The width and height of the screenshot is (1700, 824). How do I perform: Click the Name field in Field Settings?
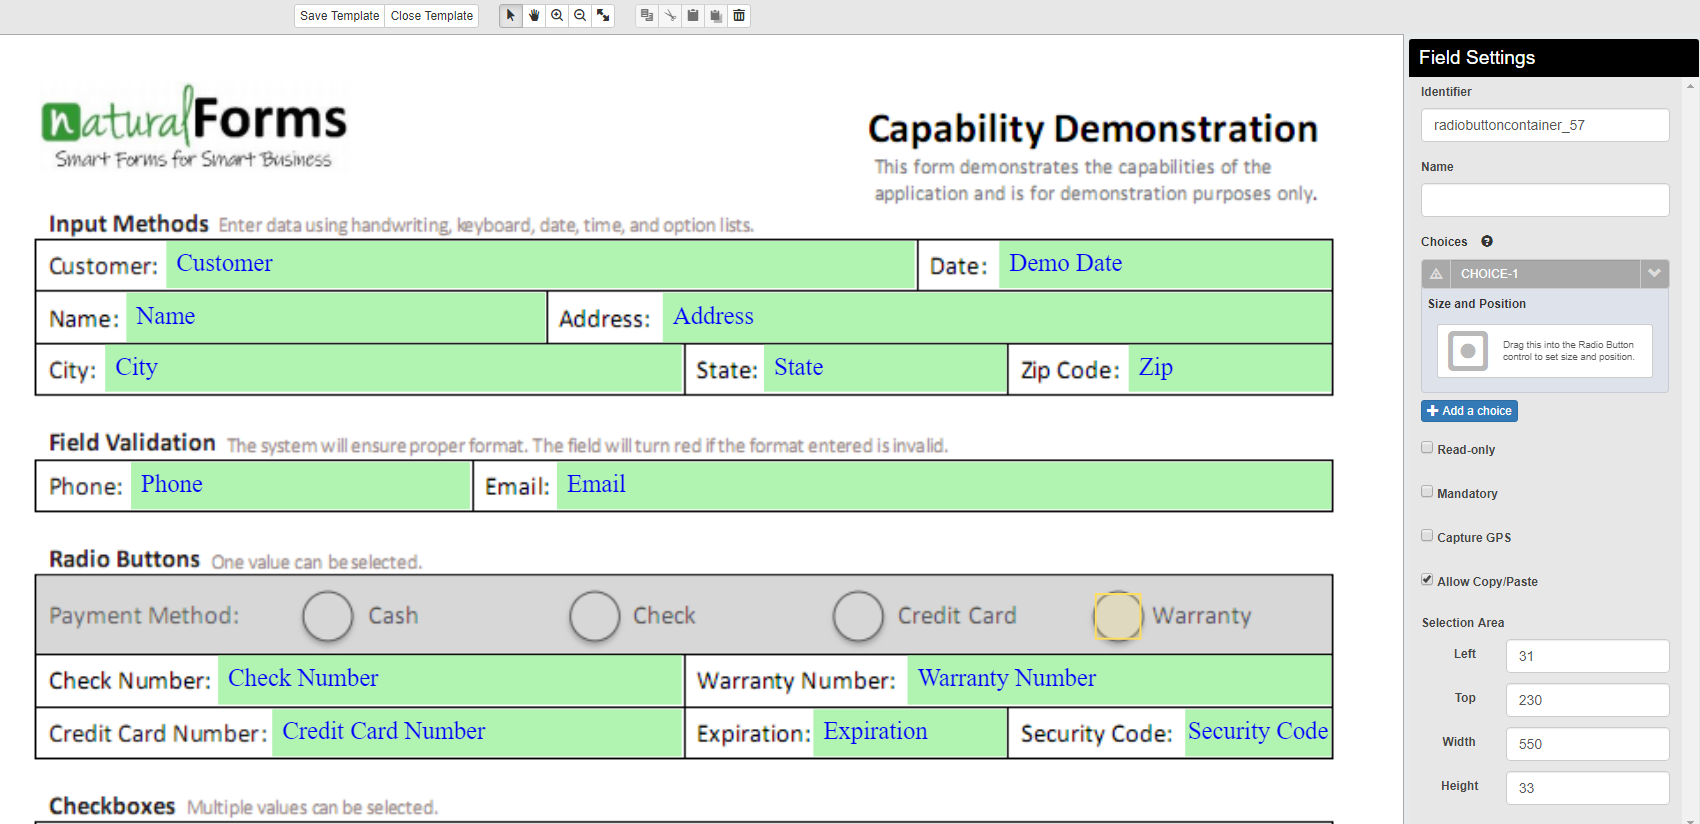(x=1545, y=200)
